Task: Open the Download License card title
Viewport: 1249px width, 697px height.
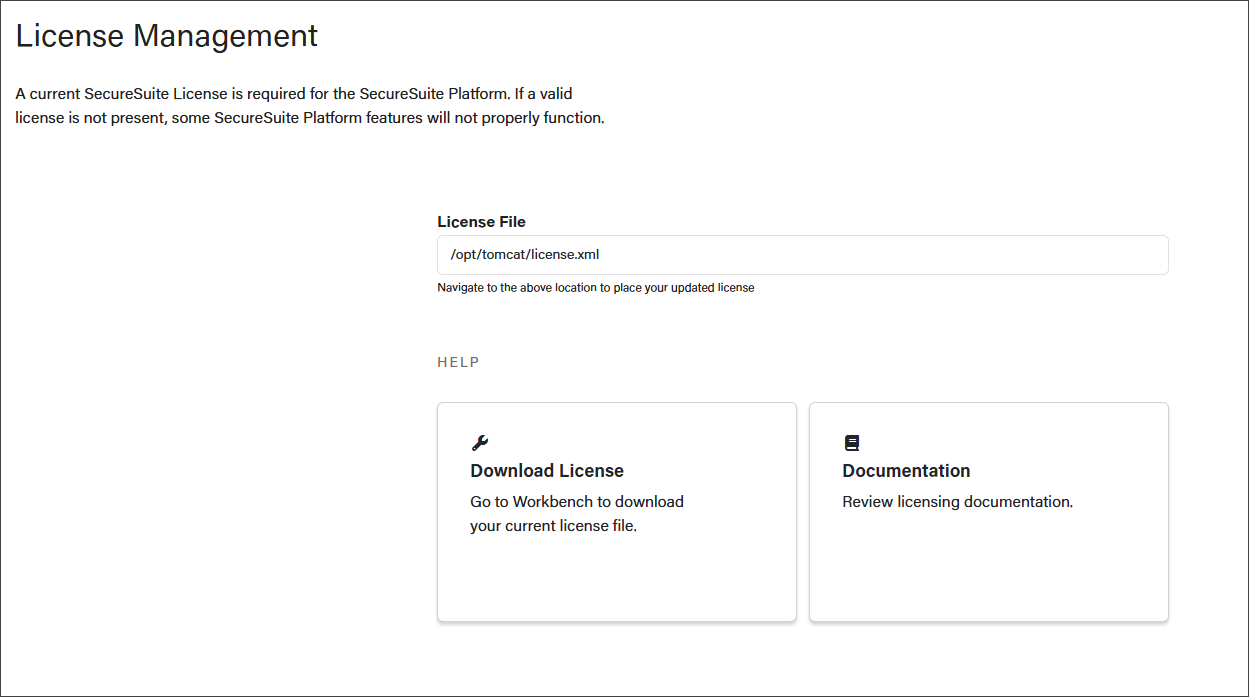Action: (x=547, y=471)
